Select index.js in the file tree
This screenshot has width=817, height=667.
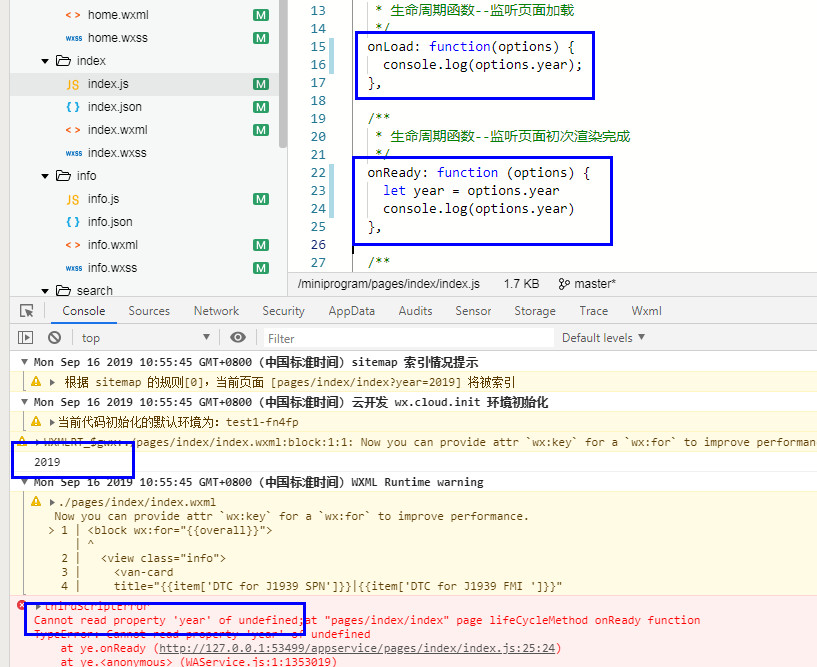[108, 84]
